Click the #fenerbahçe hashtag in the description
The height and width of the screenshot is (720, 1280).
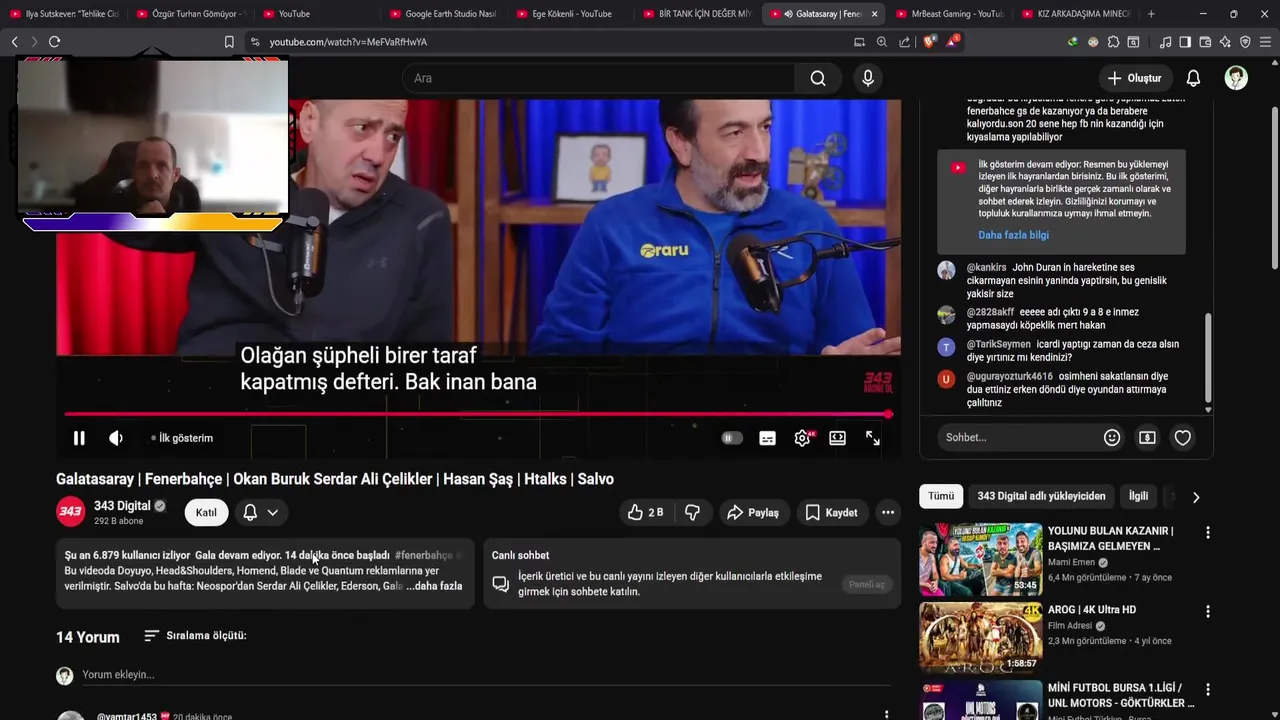(424, 555)
